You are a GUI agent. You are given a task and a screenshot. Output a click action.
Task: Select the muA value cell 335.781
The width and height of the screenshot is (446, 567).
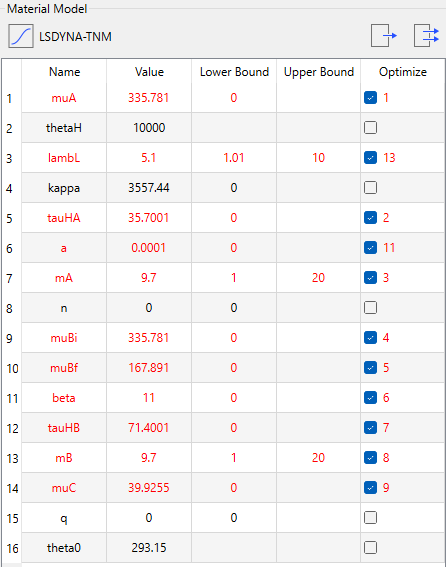[x=149, y=98]
